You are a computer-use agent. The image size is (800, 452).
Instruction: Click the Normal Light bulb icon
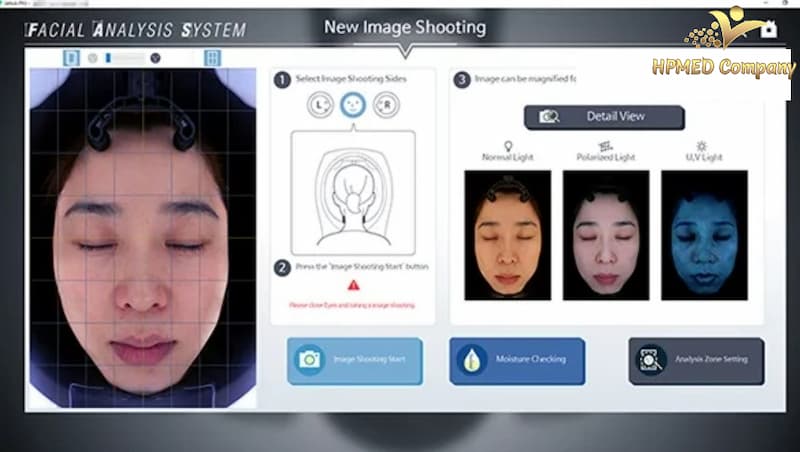coord(507,146)
